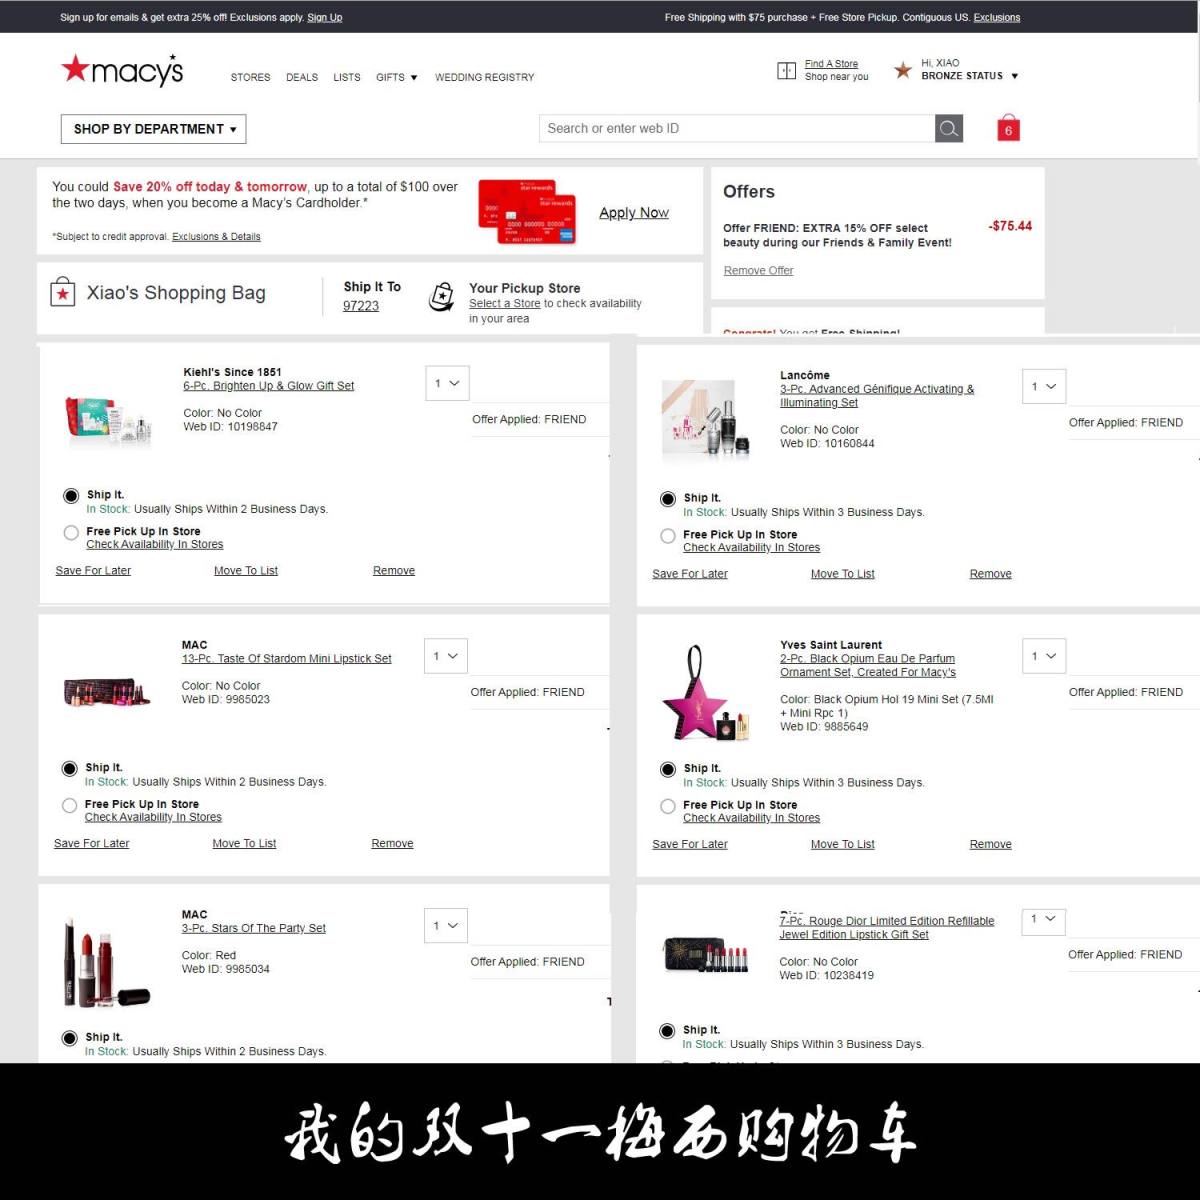Open quantity dropdown for Dior set
This screenshot has height=1200, width=1200.
tap(1043, 920)
